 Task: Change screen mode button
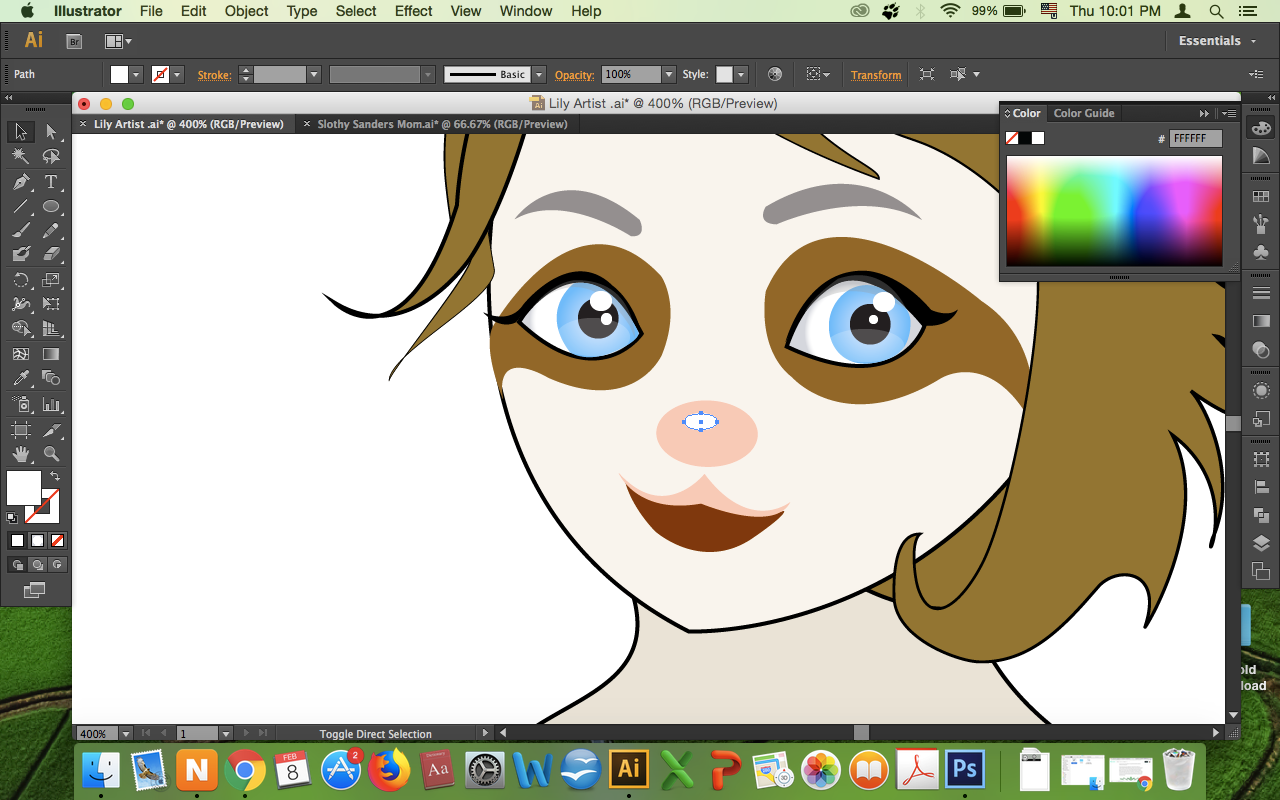point(35,590)
